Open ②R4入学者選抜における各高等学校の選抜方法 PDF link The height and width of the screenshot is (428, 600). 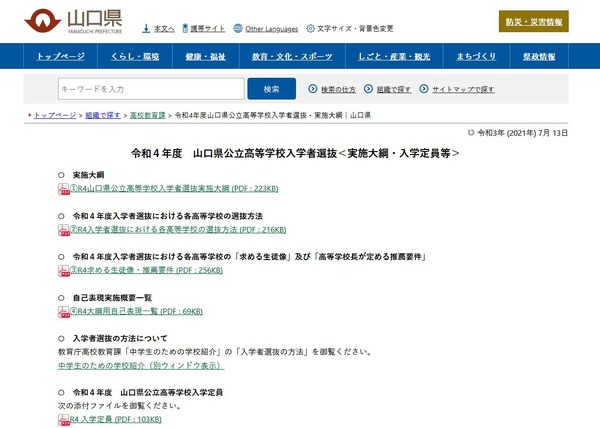tap(178, 229)
